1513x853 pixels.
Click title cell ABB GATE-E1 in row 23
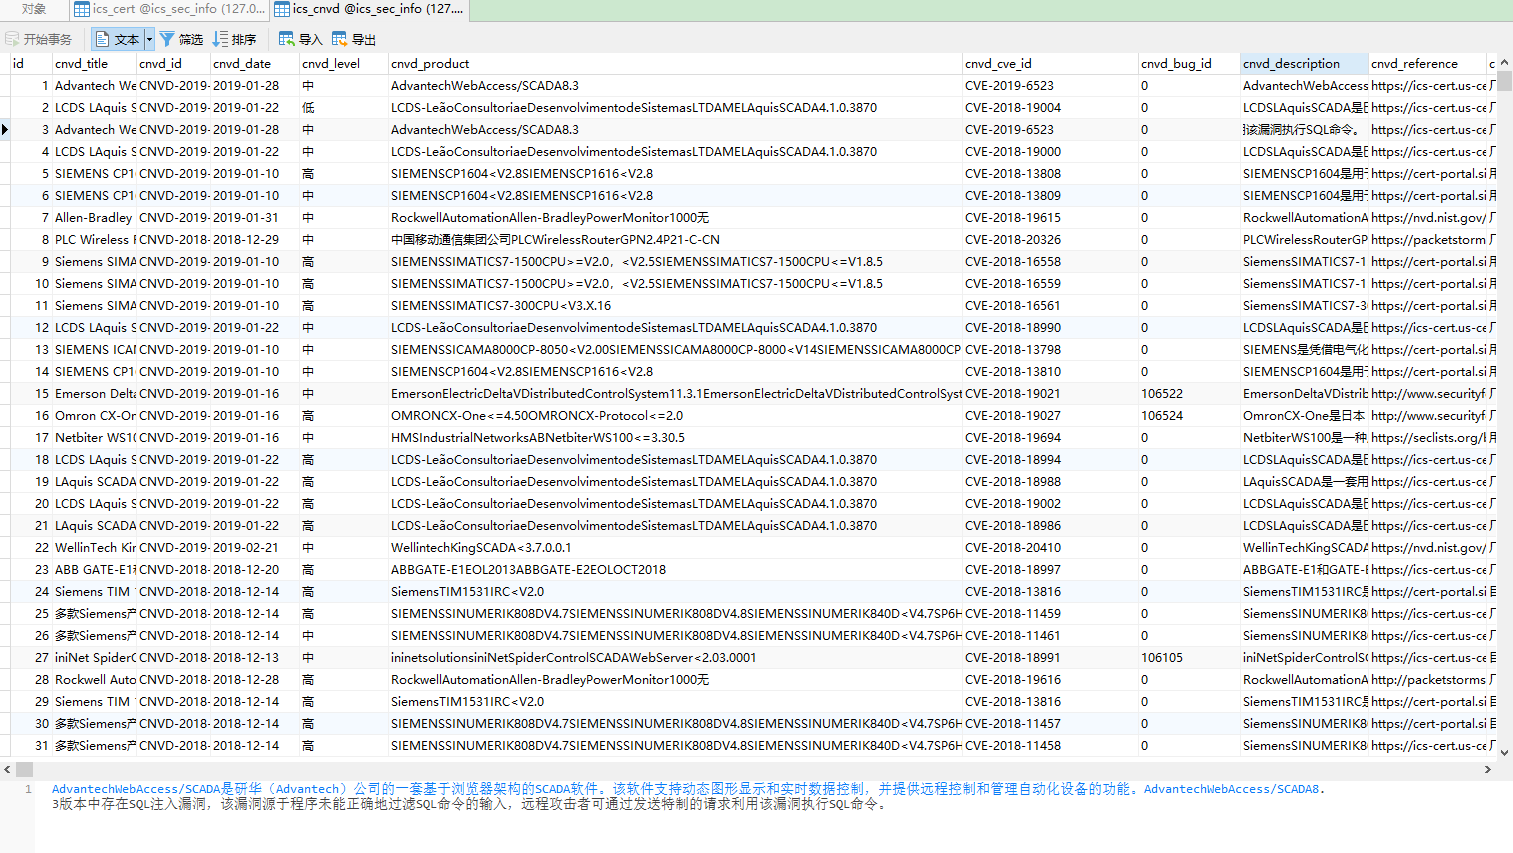point(94,569)
